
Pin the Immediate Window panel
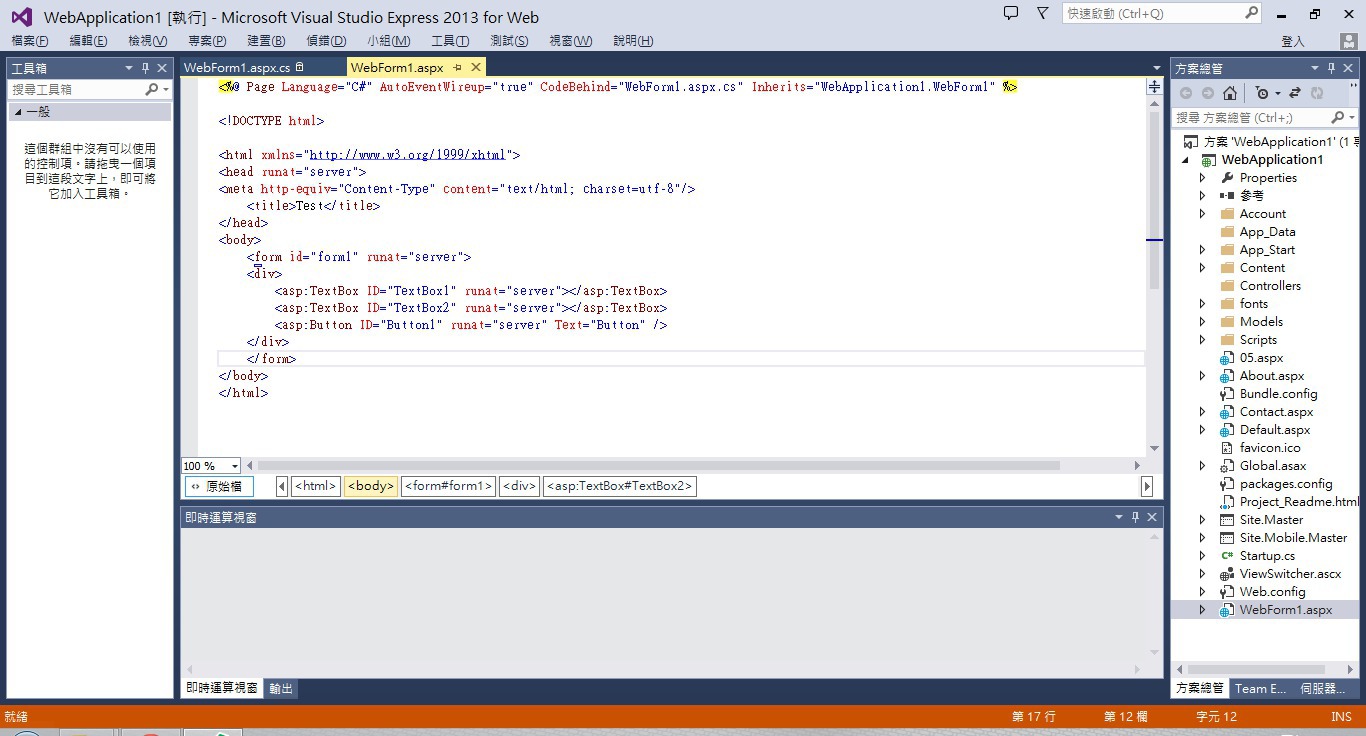click(x=1135, y=517)
